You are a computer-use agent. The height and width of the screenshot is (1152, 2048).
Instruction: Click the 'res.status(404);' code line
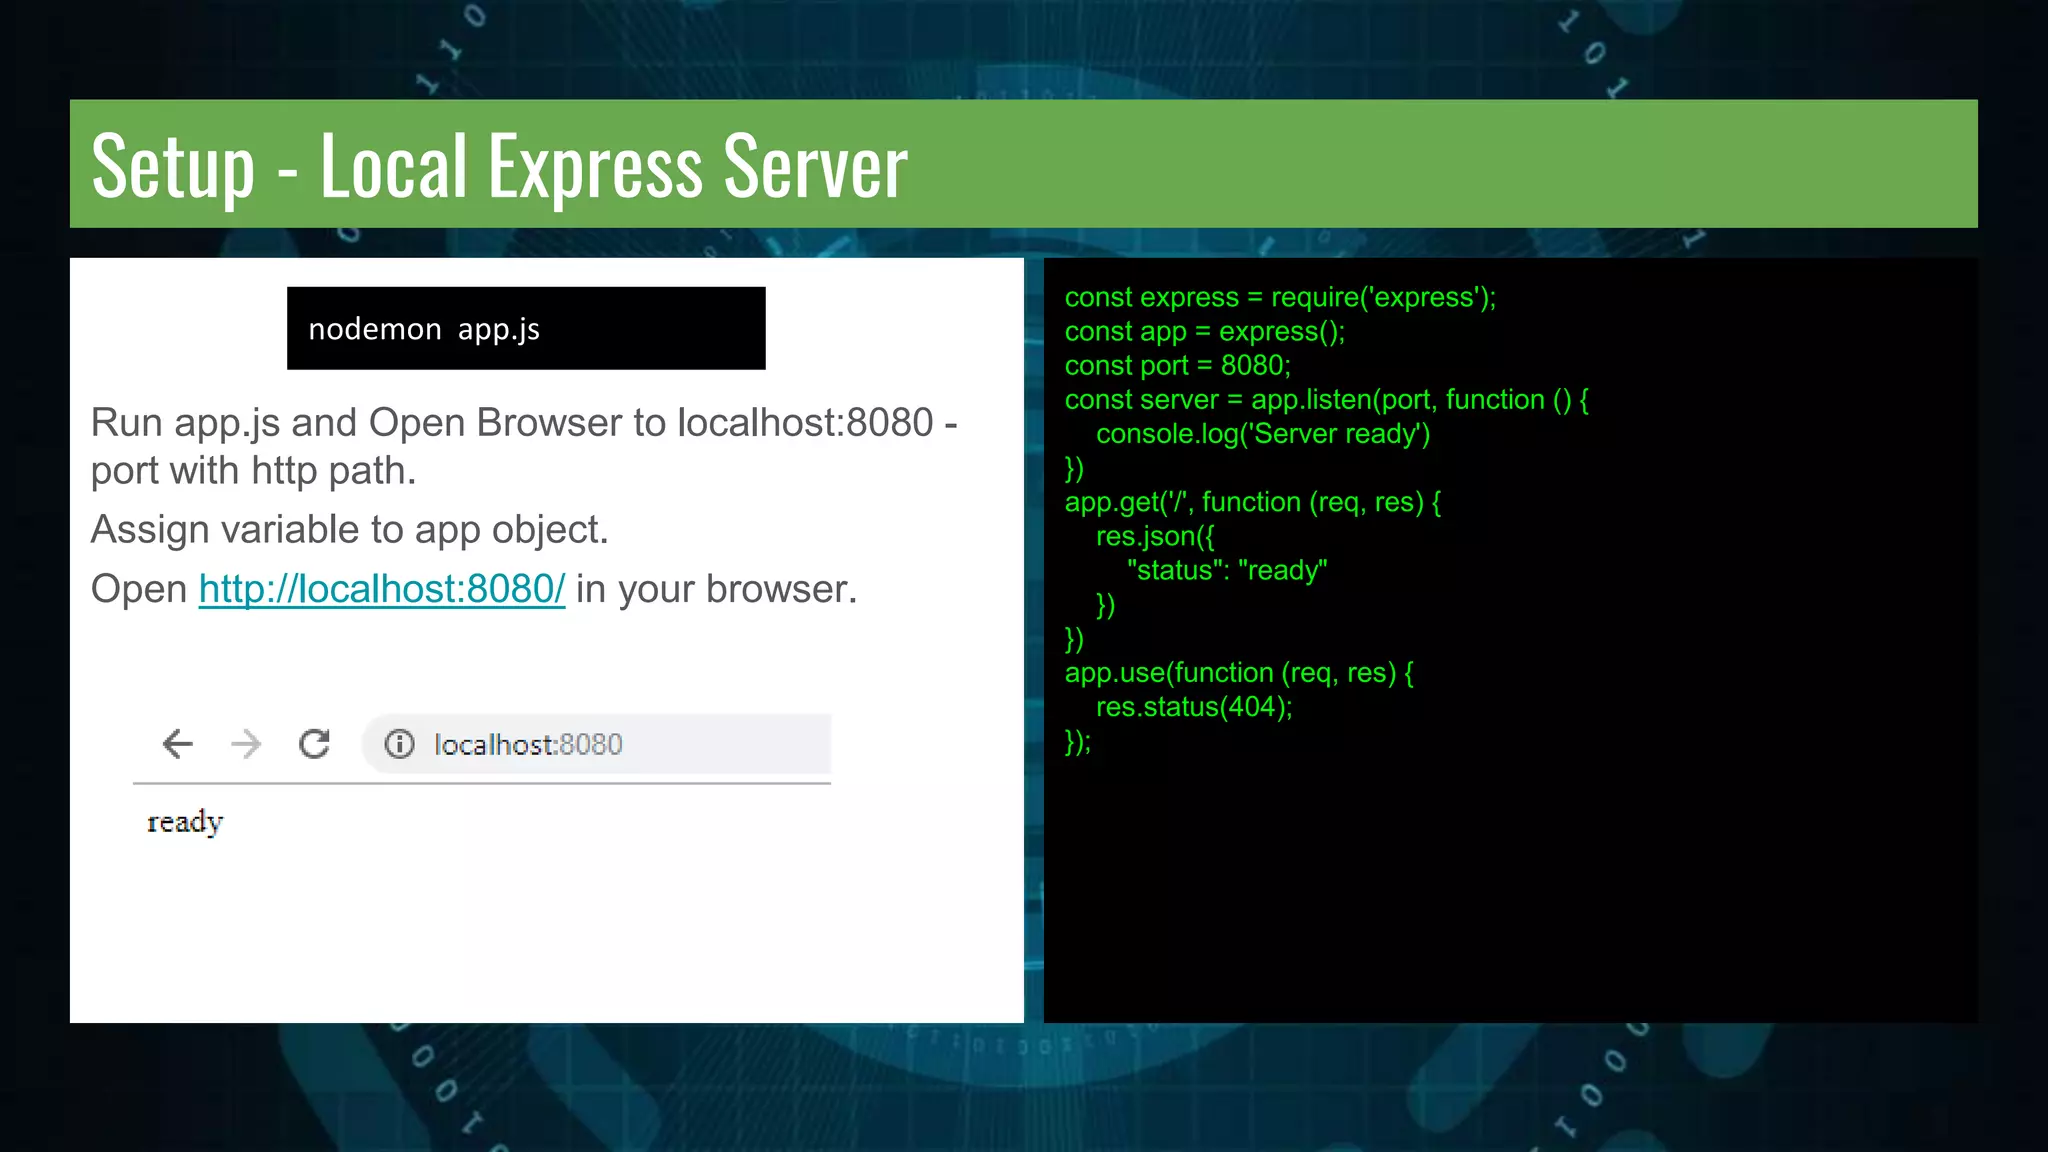coord(1194,707)
